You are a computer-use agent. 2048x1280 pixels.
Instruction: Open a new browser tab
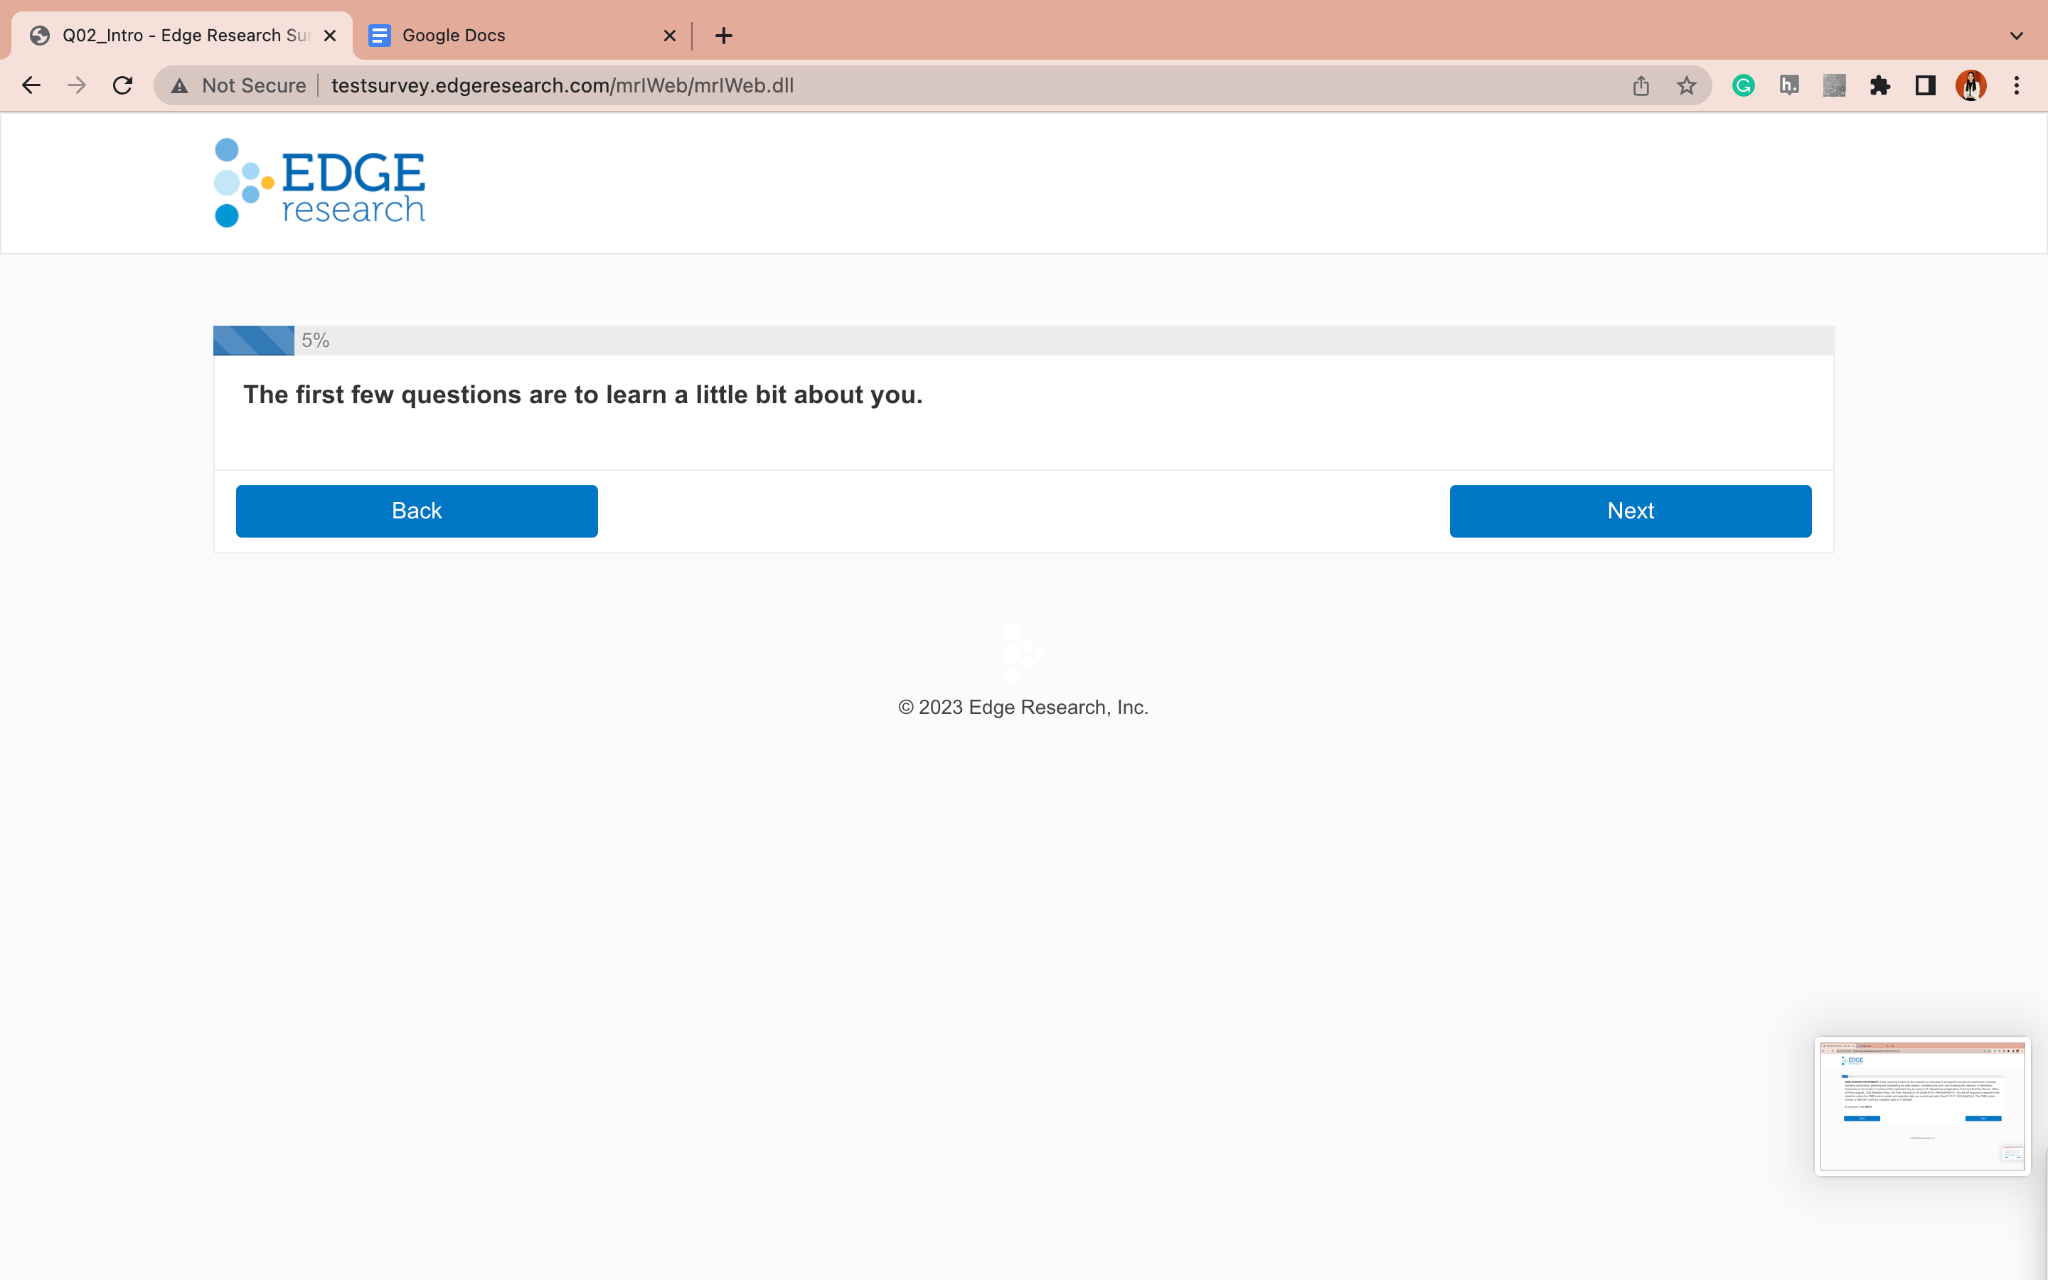(724, 36)
